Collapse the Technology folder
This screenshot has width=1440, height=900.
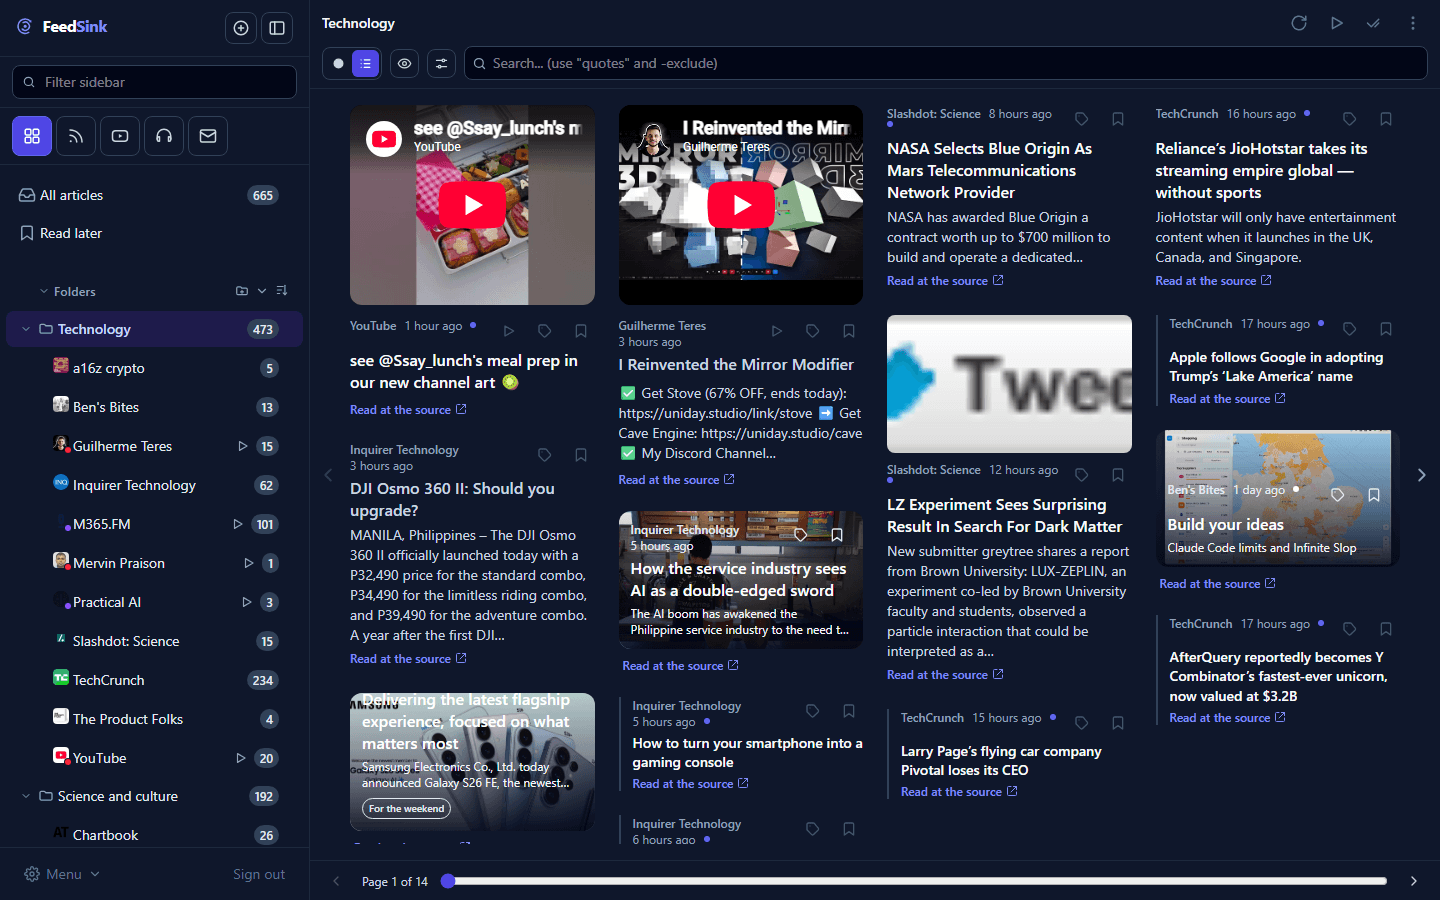click(25, 329)
